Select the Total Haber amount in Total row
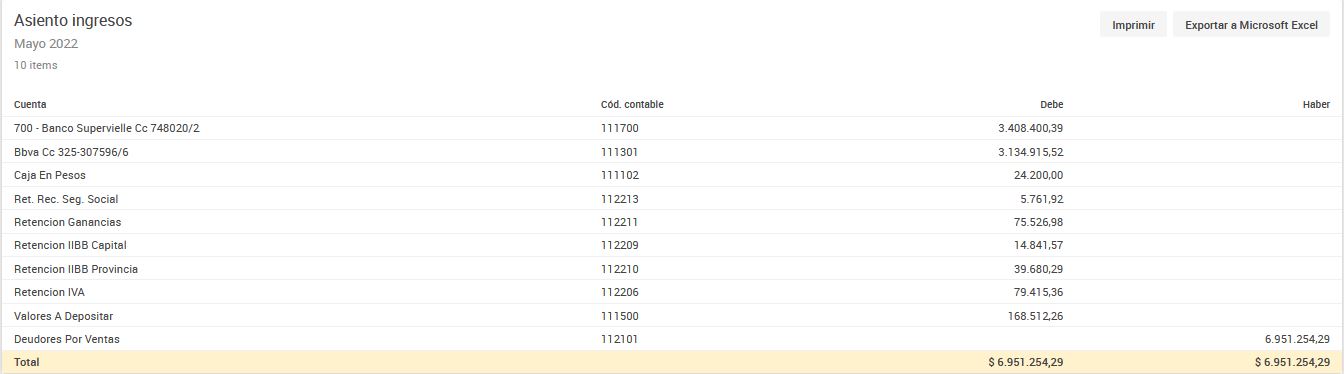This screenshot has width=1344, height=374. point(1292,362)
